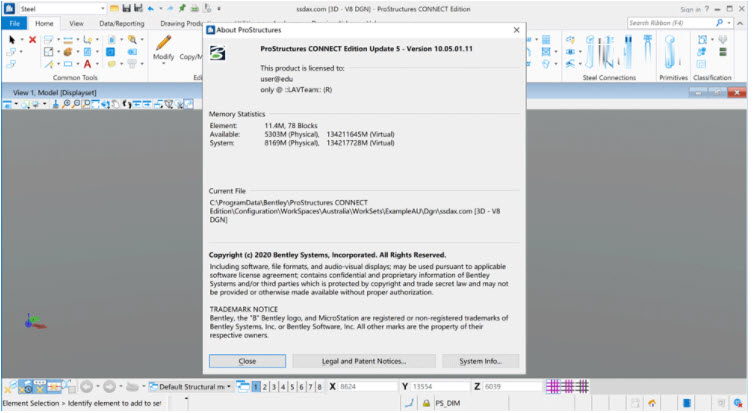This screenshot has width=753, height=413.
Task: Click the orange house icon in status bar
Action: pyautogui.click(x=652, y=403)
